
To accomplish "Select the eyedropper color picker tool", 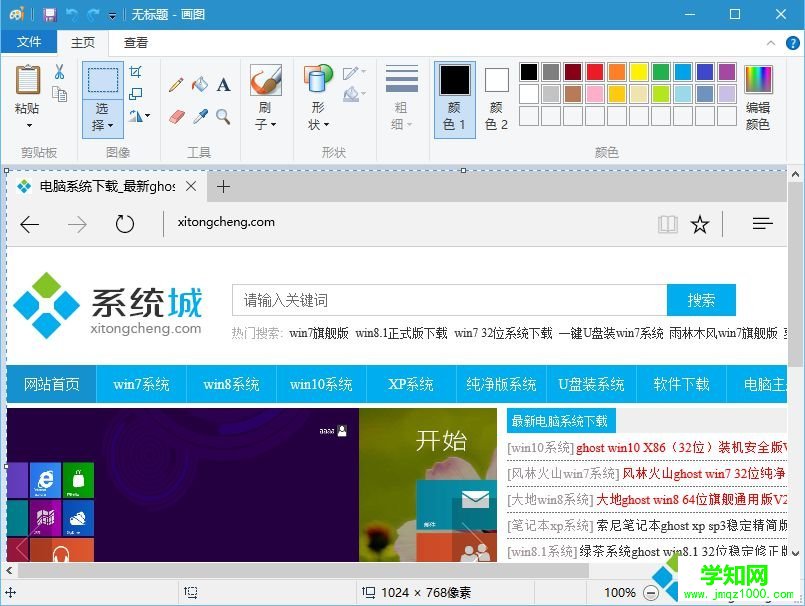I will coord(201,115).
